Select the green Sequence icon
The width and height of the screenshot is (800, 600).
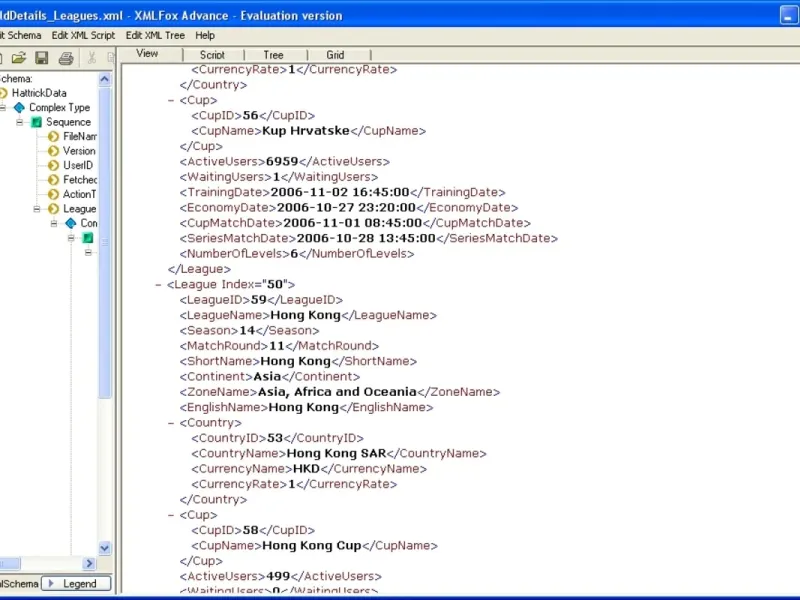[37, 122]
